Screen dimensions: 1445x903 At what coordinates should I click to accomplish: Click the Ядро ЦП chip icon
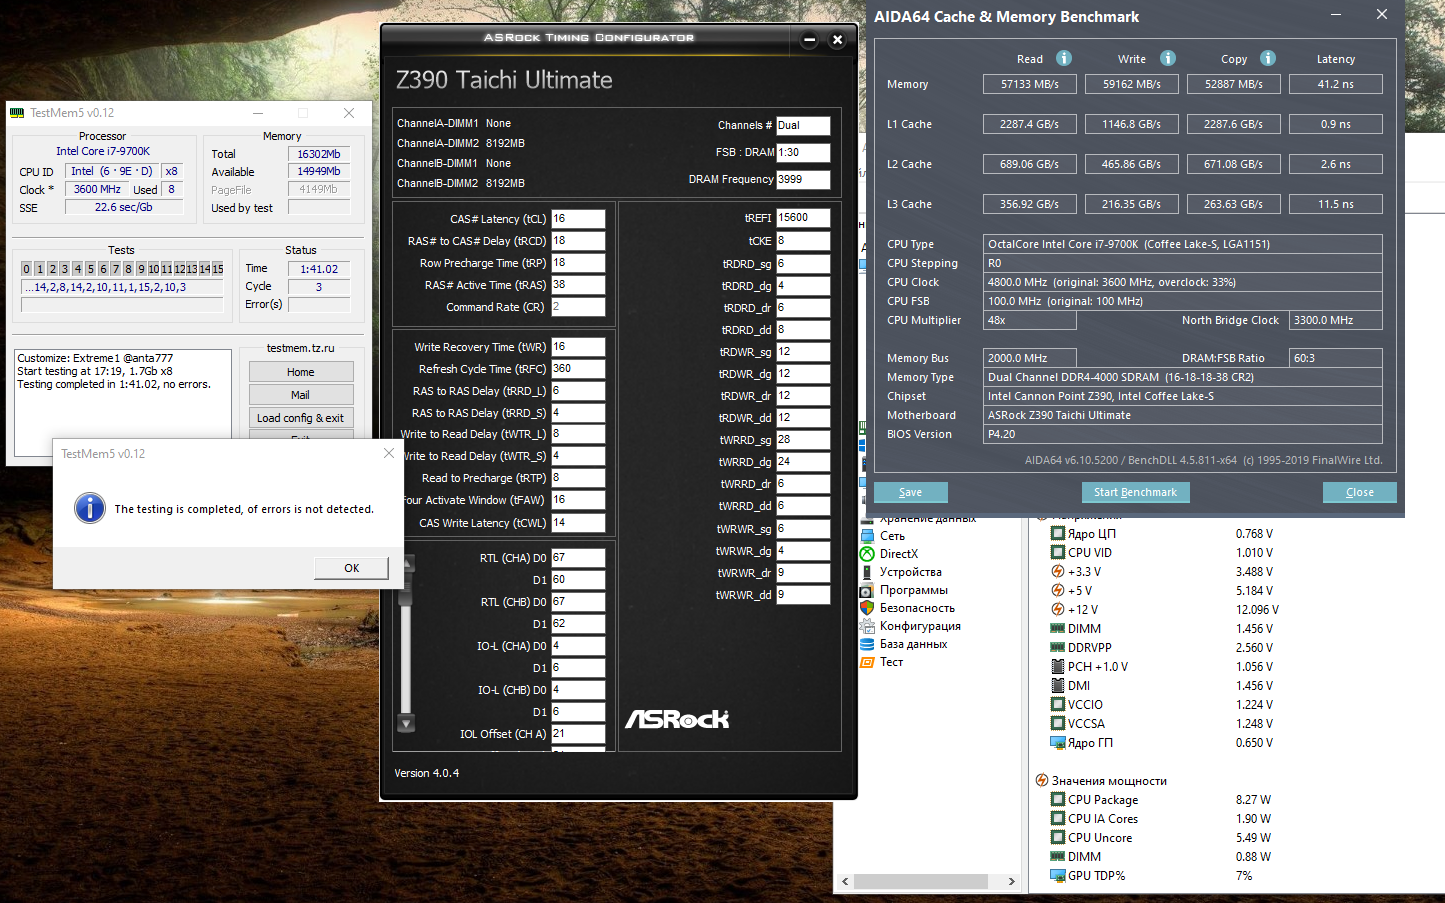tap(1057, 534)
